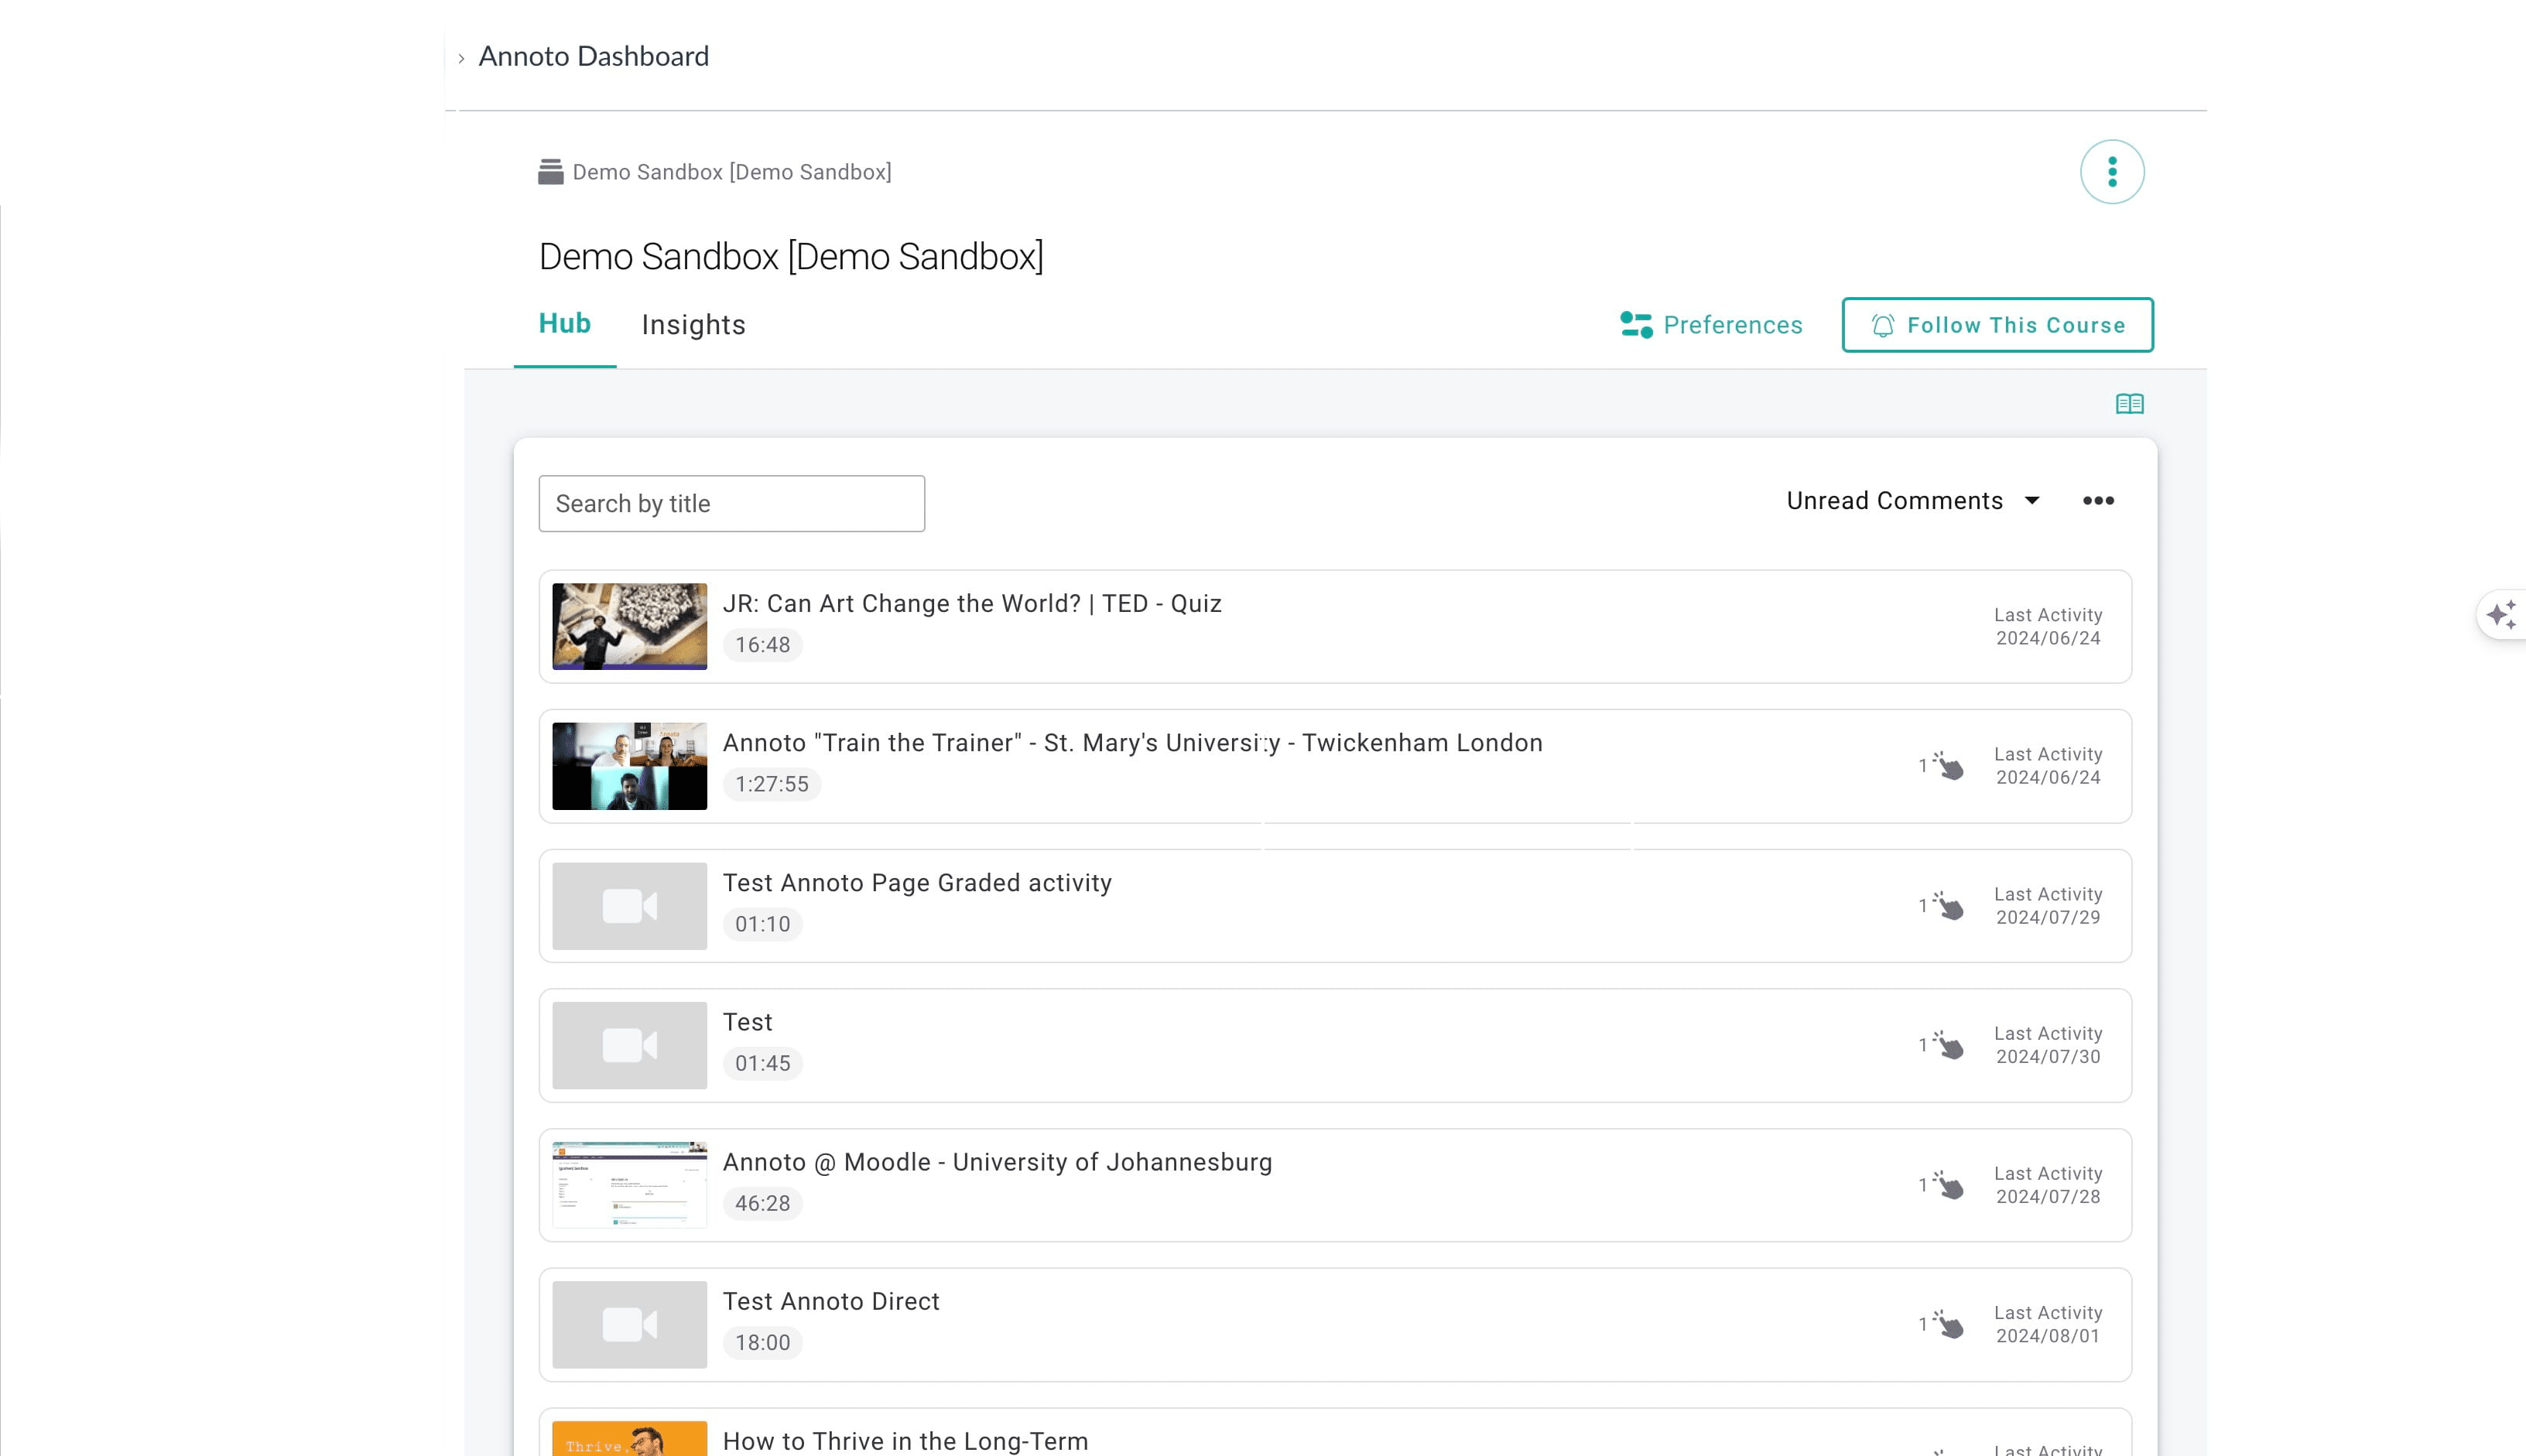Click the large Demo Sandbox [Demo Sandbox] title

point(791,257)
